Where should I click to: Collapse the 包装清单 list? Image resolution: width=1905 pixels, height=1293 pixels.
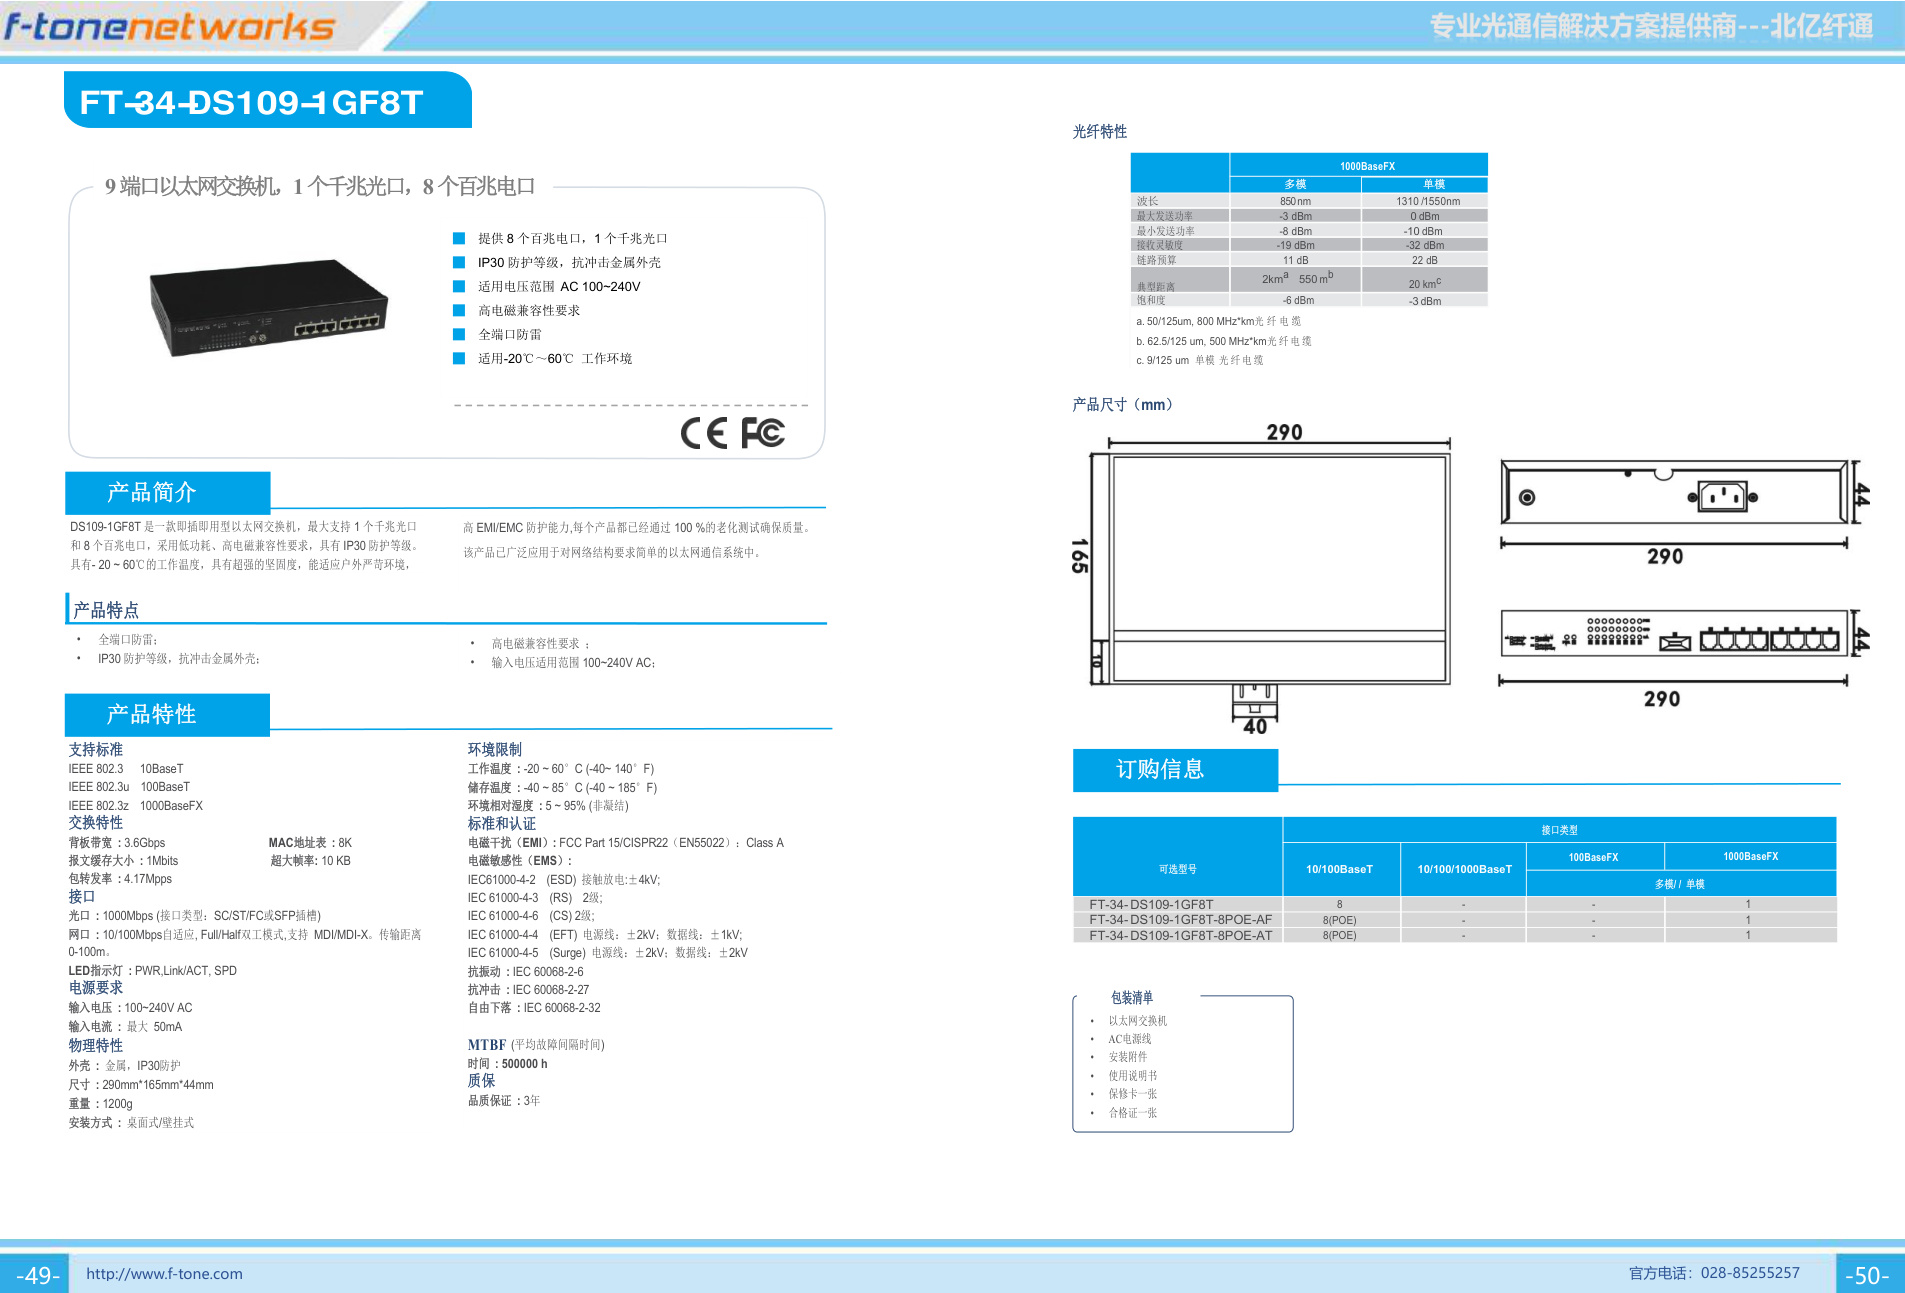[1130, 997]
